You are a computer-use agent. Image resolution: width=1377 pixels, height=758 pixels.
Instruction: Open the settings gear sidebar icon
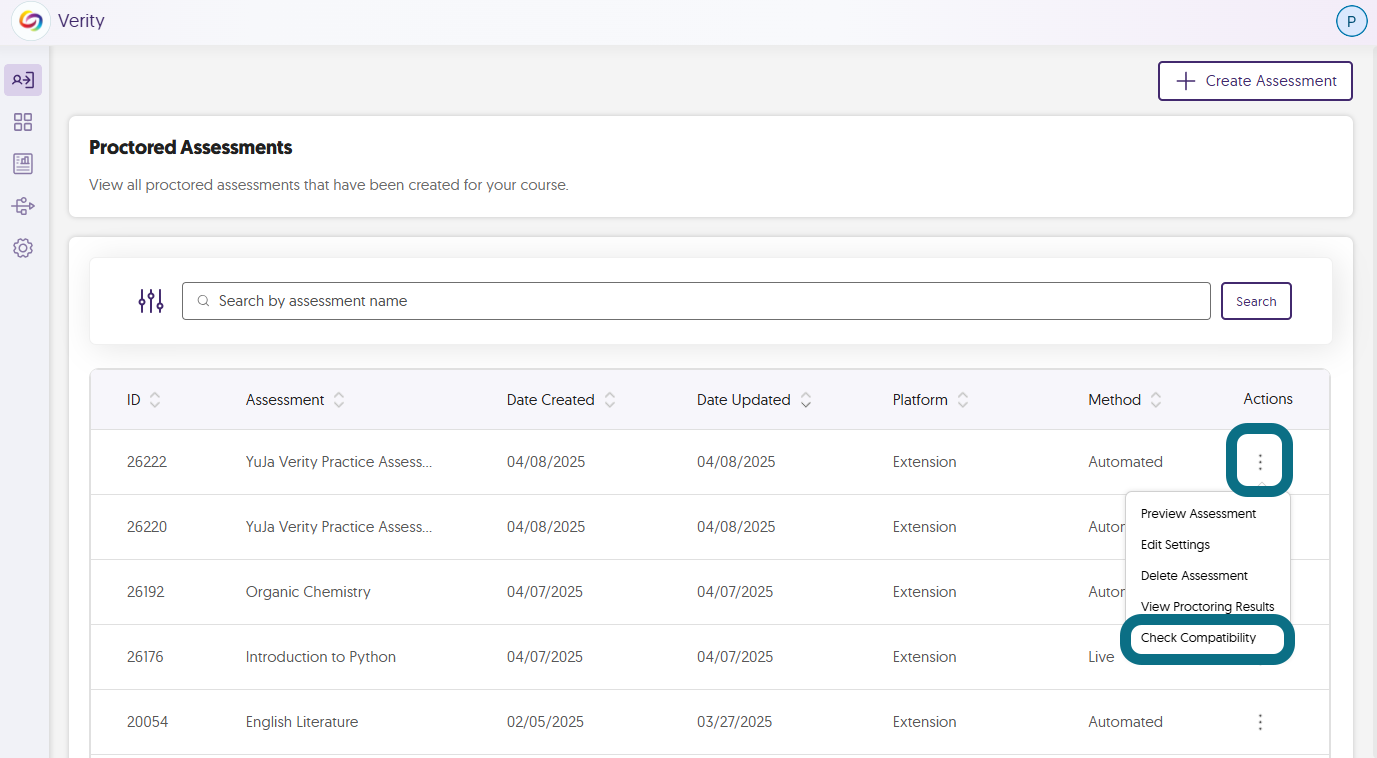coord(23,248)
